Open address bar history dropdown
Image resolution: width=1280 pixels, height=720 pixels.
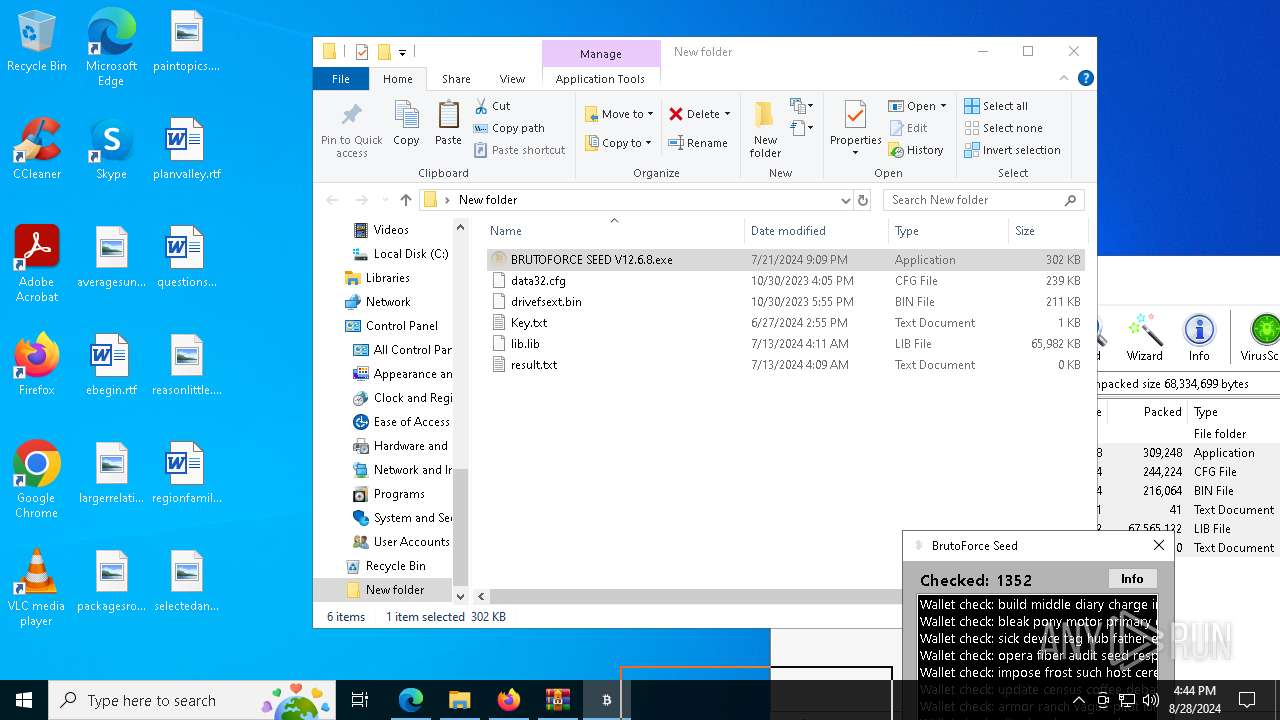(x=846, y=200)
